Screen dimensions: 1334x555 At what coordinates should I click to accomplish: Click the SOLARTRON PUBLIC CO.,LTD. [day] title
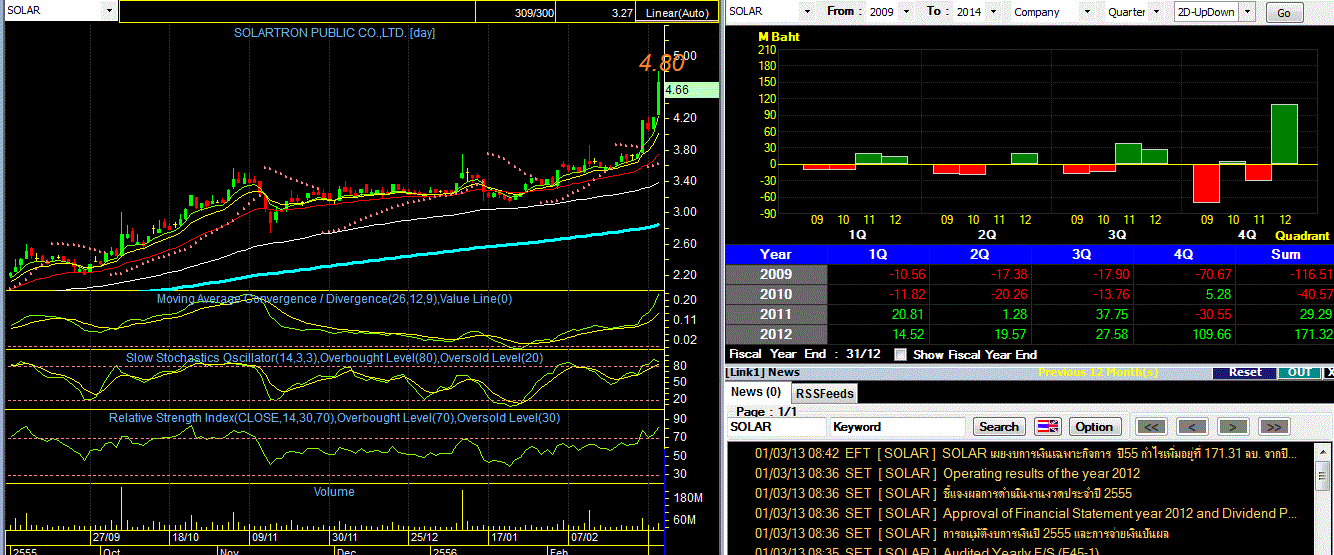pyautogui.click(x=334, y=33)
